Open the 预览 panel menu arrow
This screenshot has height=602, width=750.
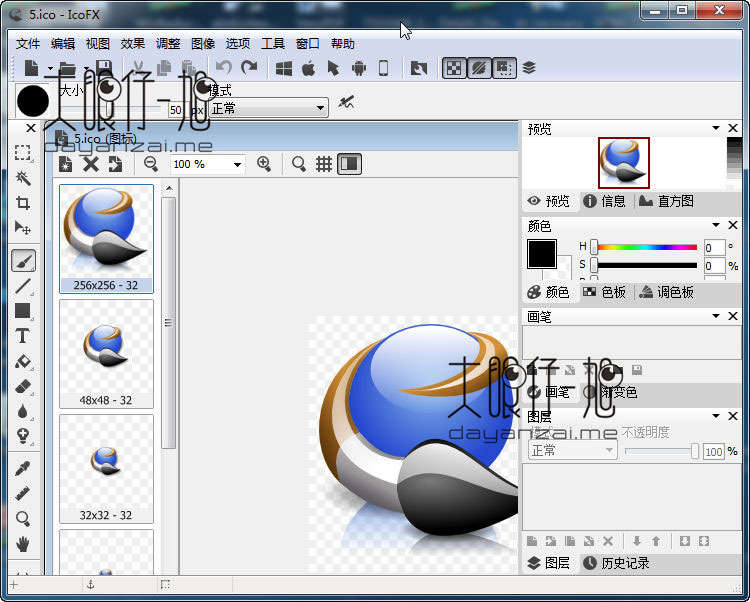pos(716,128)
